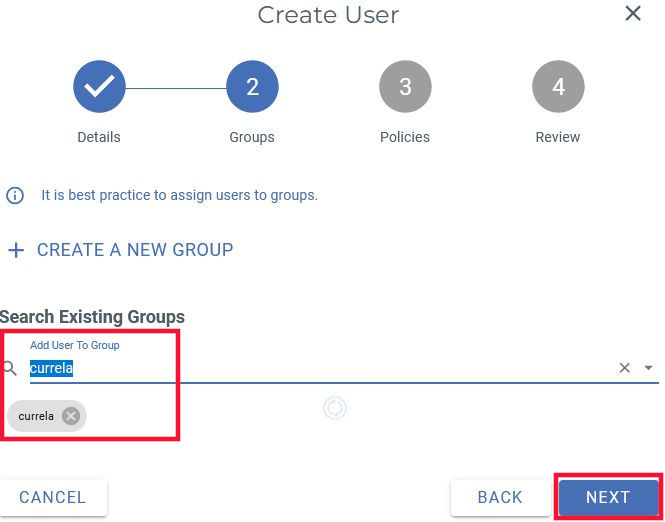Go to step 4 Review circle
665x522 pixels.
coord(558,87)
